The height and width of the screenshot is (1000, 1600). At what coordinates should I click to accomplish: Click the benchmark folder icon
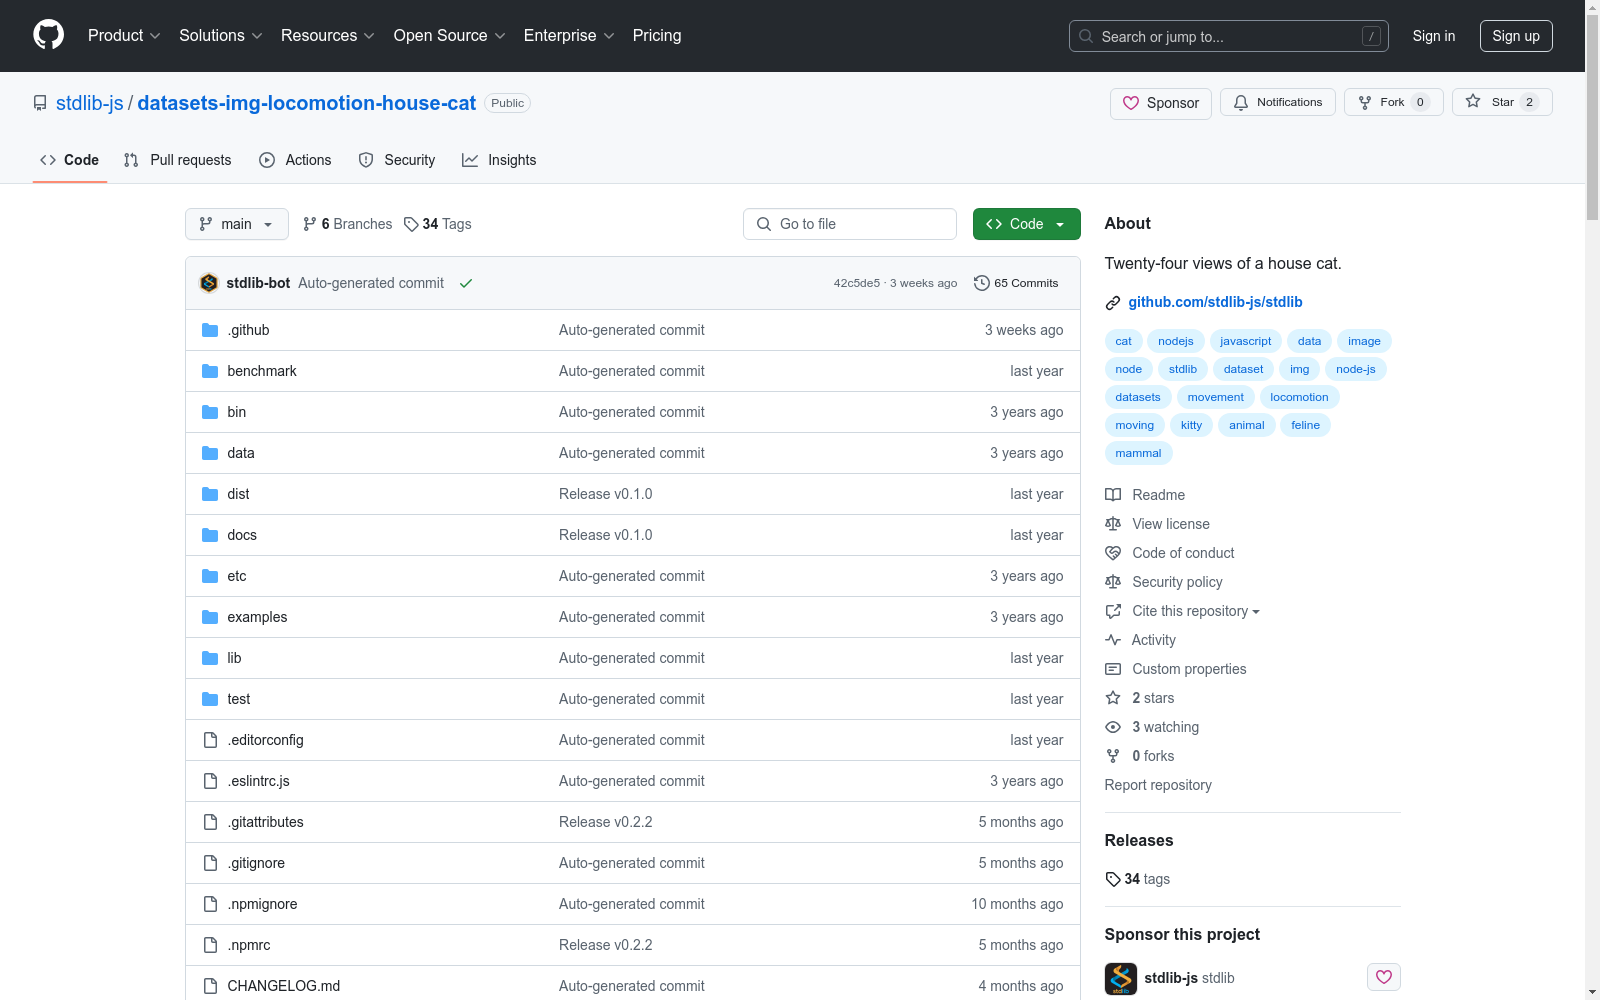[210, 371]
